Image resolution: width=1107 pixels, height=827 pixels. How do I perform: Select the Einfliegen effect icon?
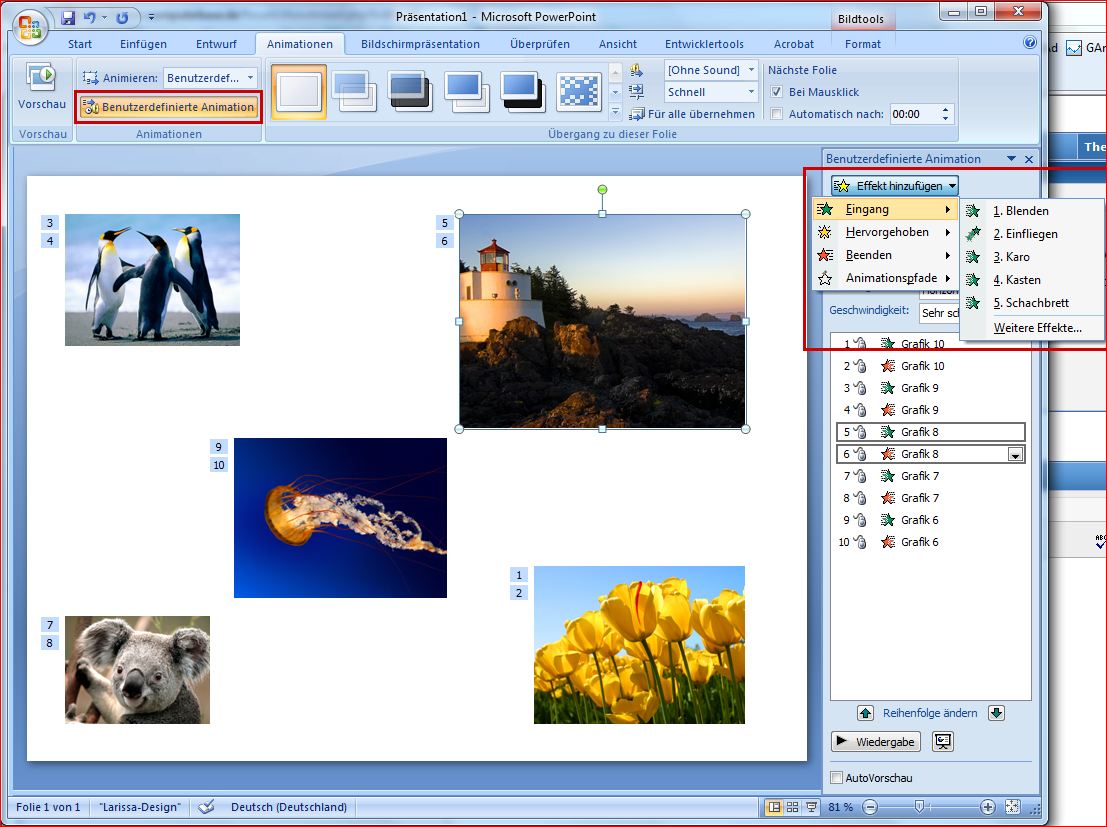pos(973,234)
